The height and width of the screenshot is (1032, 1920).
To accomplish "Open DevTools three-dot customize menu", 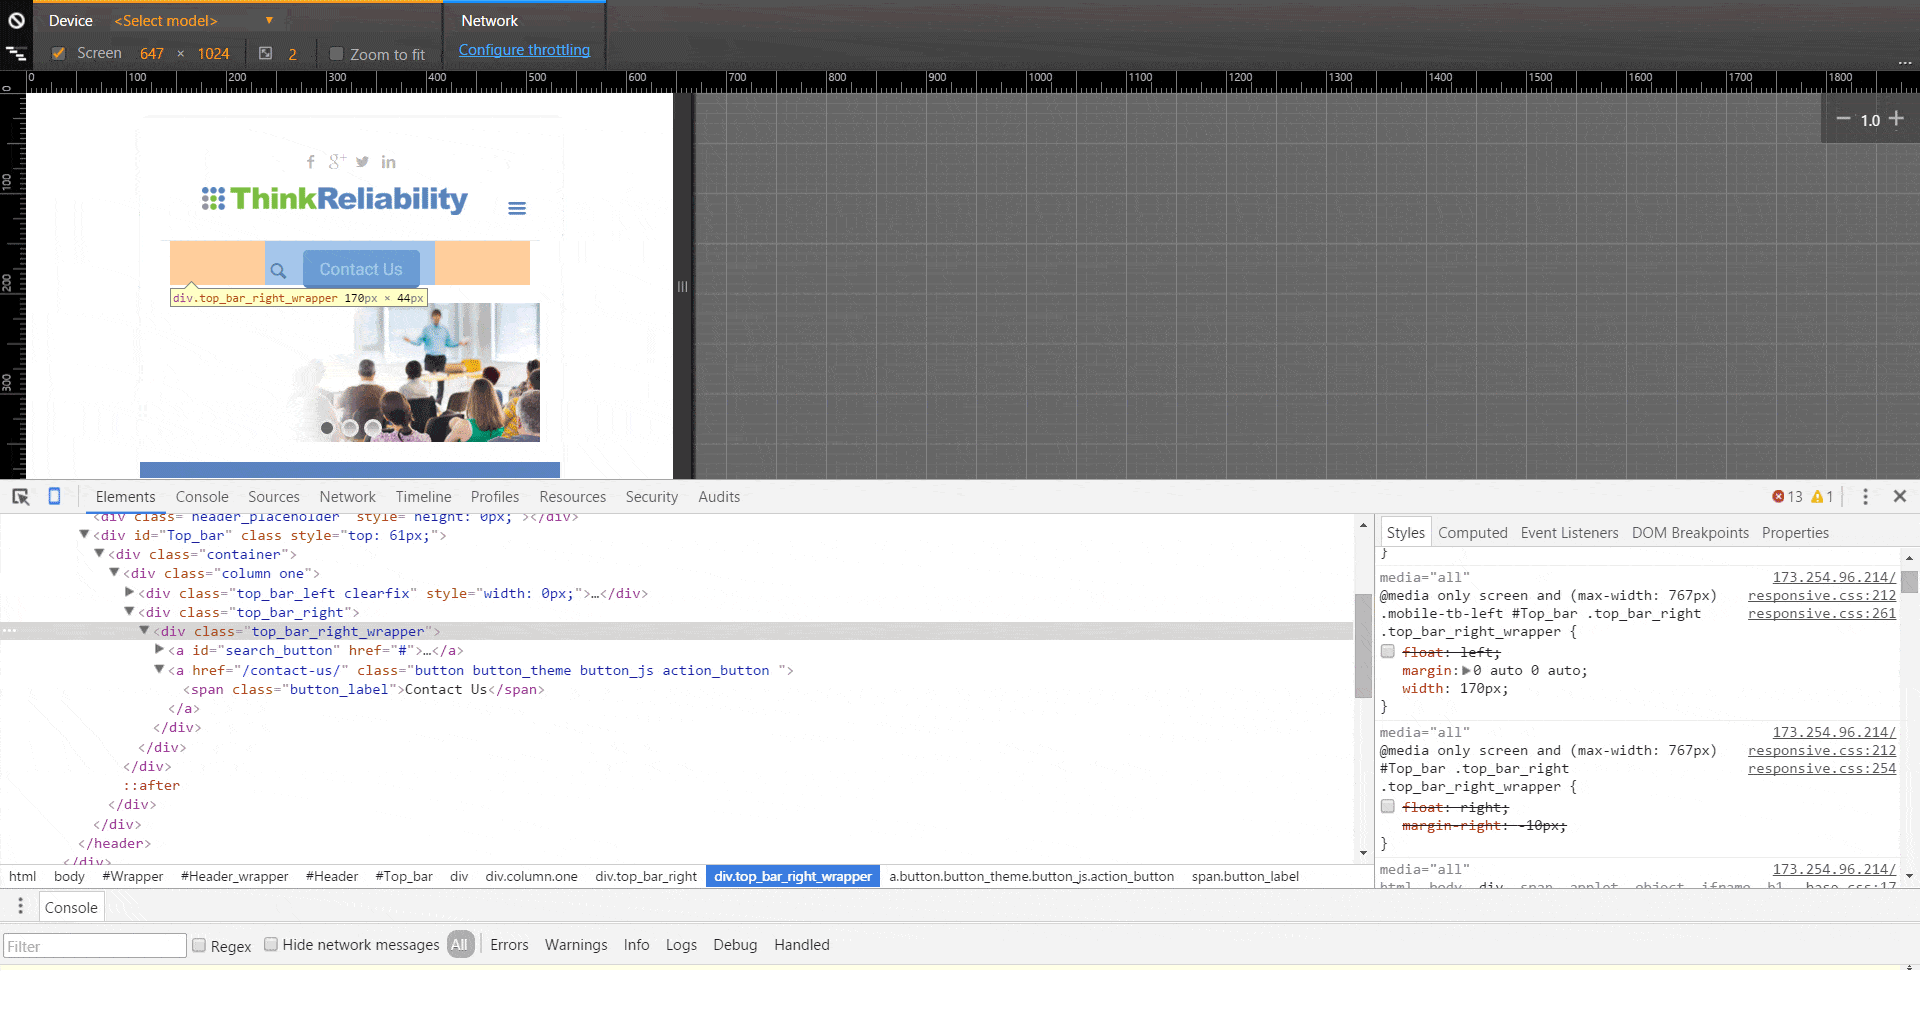I will point(1865,497).
